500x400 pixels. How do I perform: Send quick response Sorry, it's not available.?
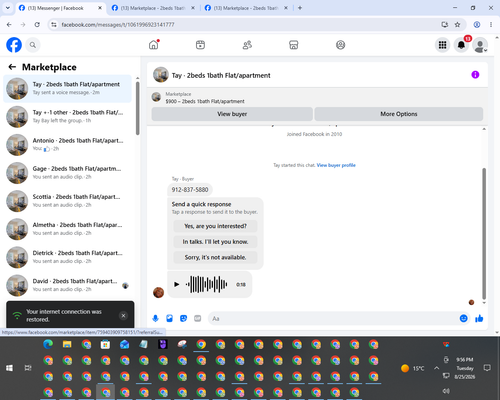coord(215,257)
